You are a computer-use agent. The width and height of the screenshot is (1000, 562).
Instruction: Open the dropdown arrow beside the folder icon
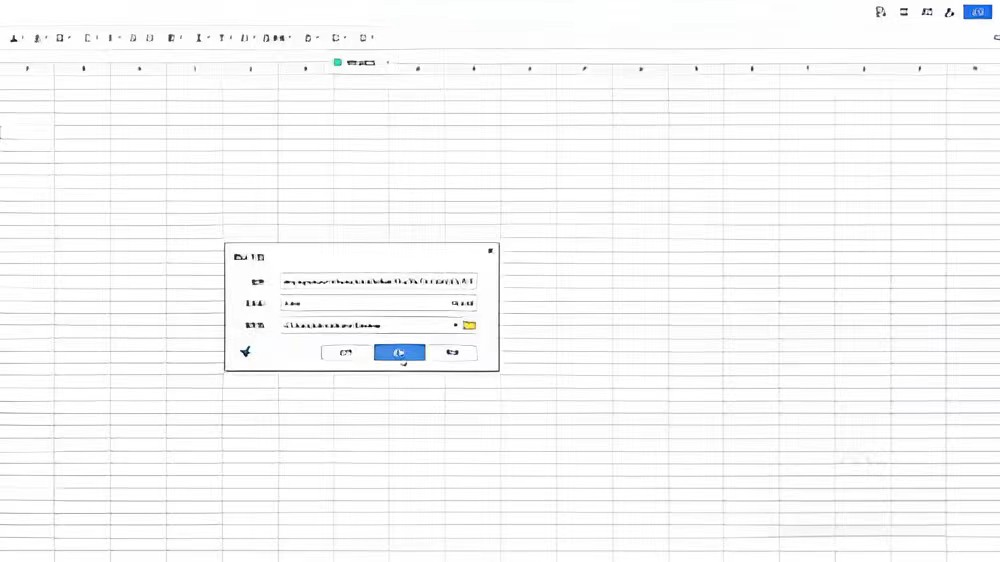coord(456,326)
